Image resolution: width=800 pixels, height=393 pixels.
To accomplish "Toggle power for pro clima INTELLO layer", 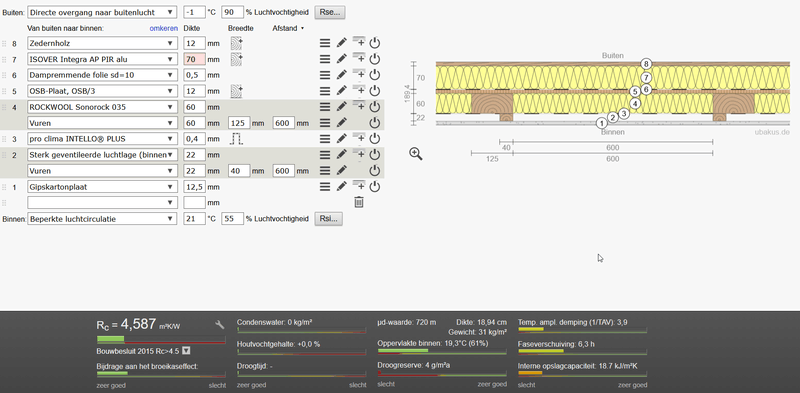I will pos(375,139).
